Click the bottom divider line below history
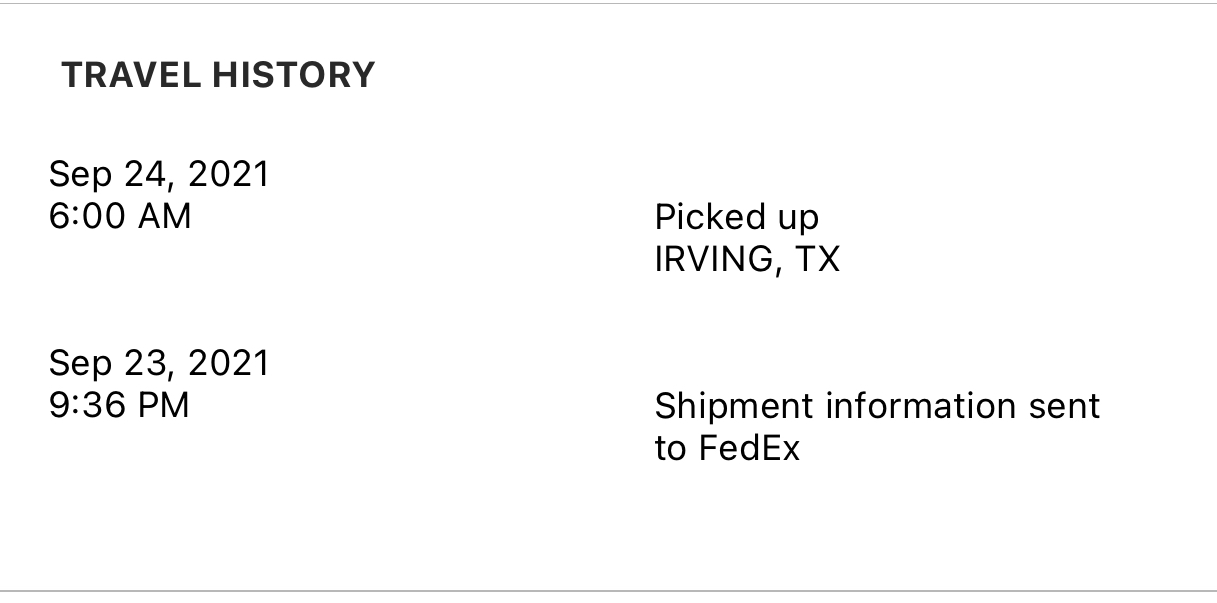Screen dimensions: 1217x603 point(608,591)
